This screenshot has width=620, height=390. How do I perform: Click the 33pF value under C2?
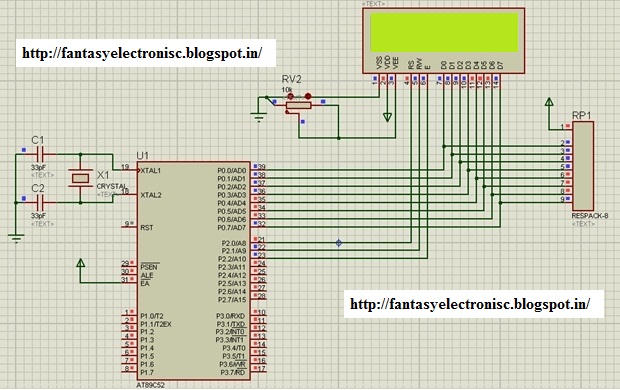38,216
